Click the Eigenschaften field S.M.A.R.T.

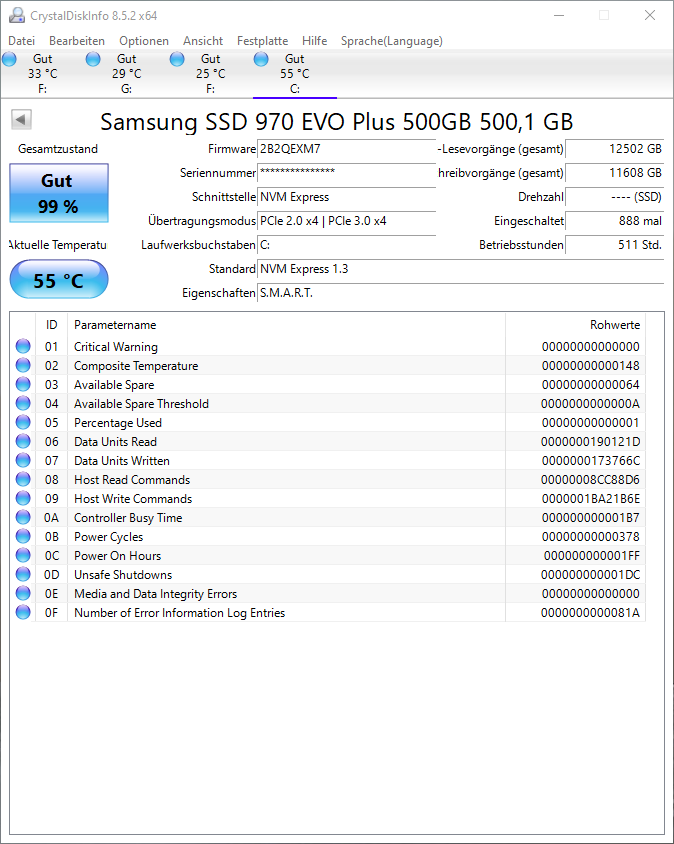[460, 293]
